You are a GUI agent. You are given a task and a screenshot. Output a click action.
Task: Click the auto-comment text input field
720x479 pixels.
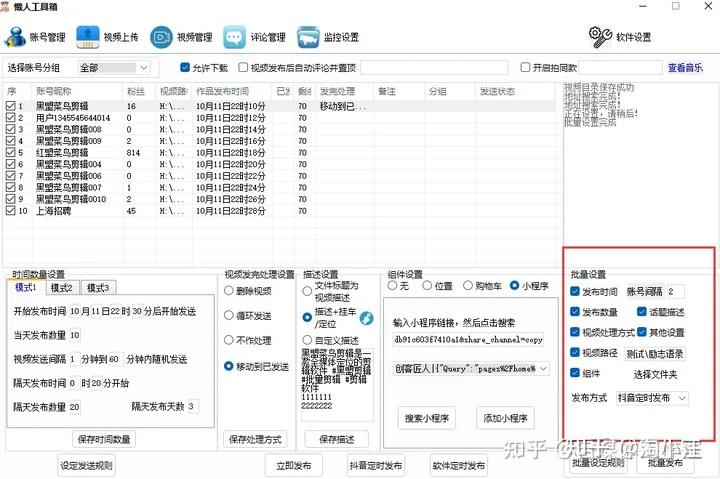click(x=434, y=68)
